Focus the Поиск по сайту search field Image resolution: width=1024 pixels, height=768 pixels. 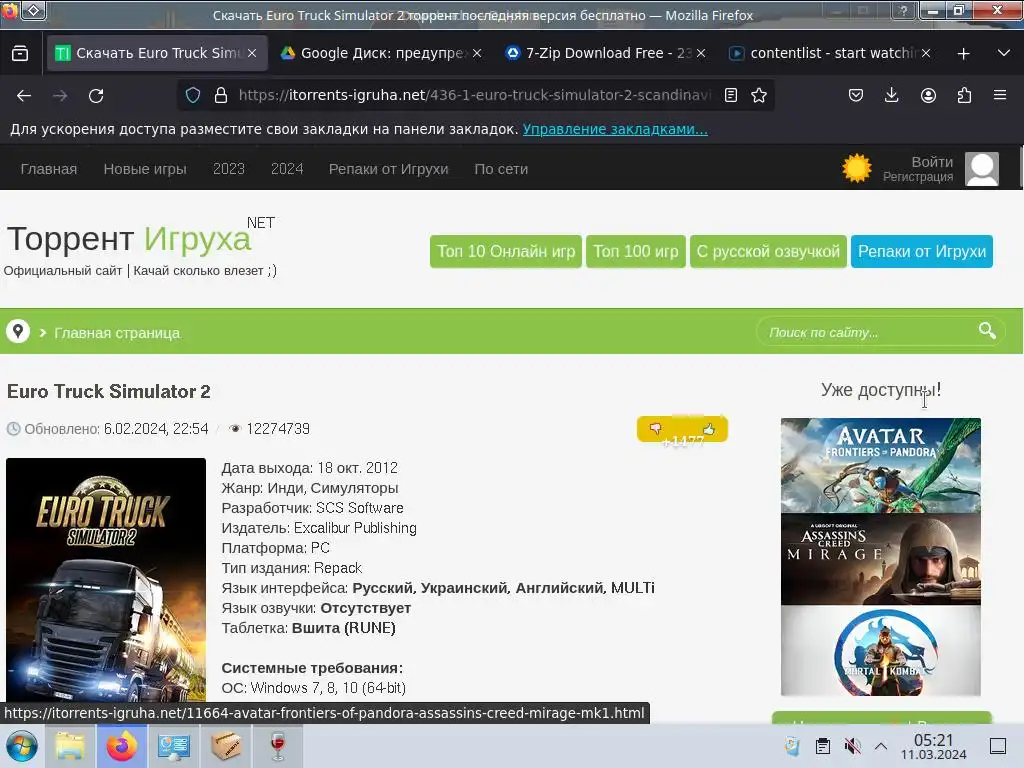(x=869, y=332)
